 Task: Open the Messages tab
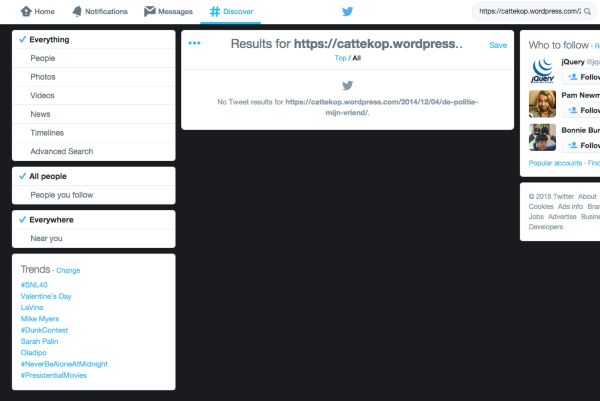[x=168, y=12]
